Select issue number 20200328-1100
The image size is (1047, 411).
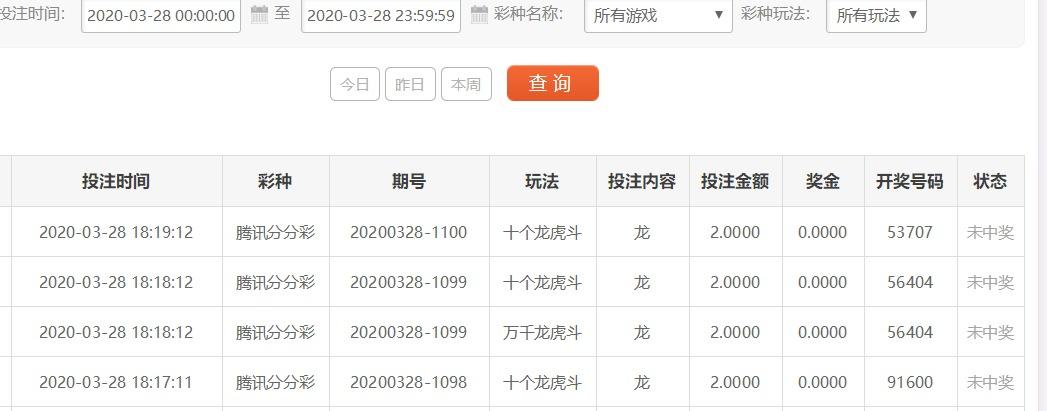tap(409, 232)
